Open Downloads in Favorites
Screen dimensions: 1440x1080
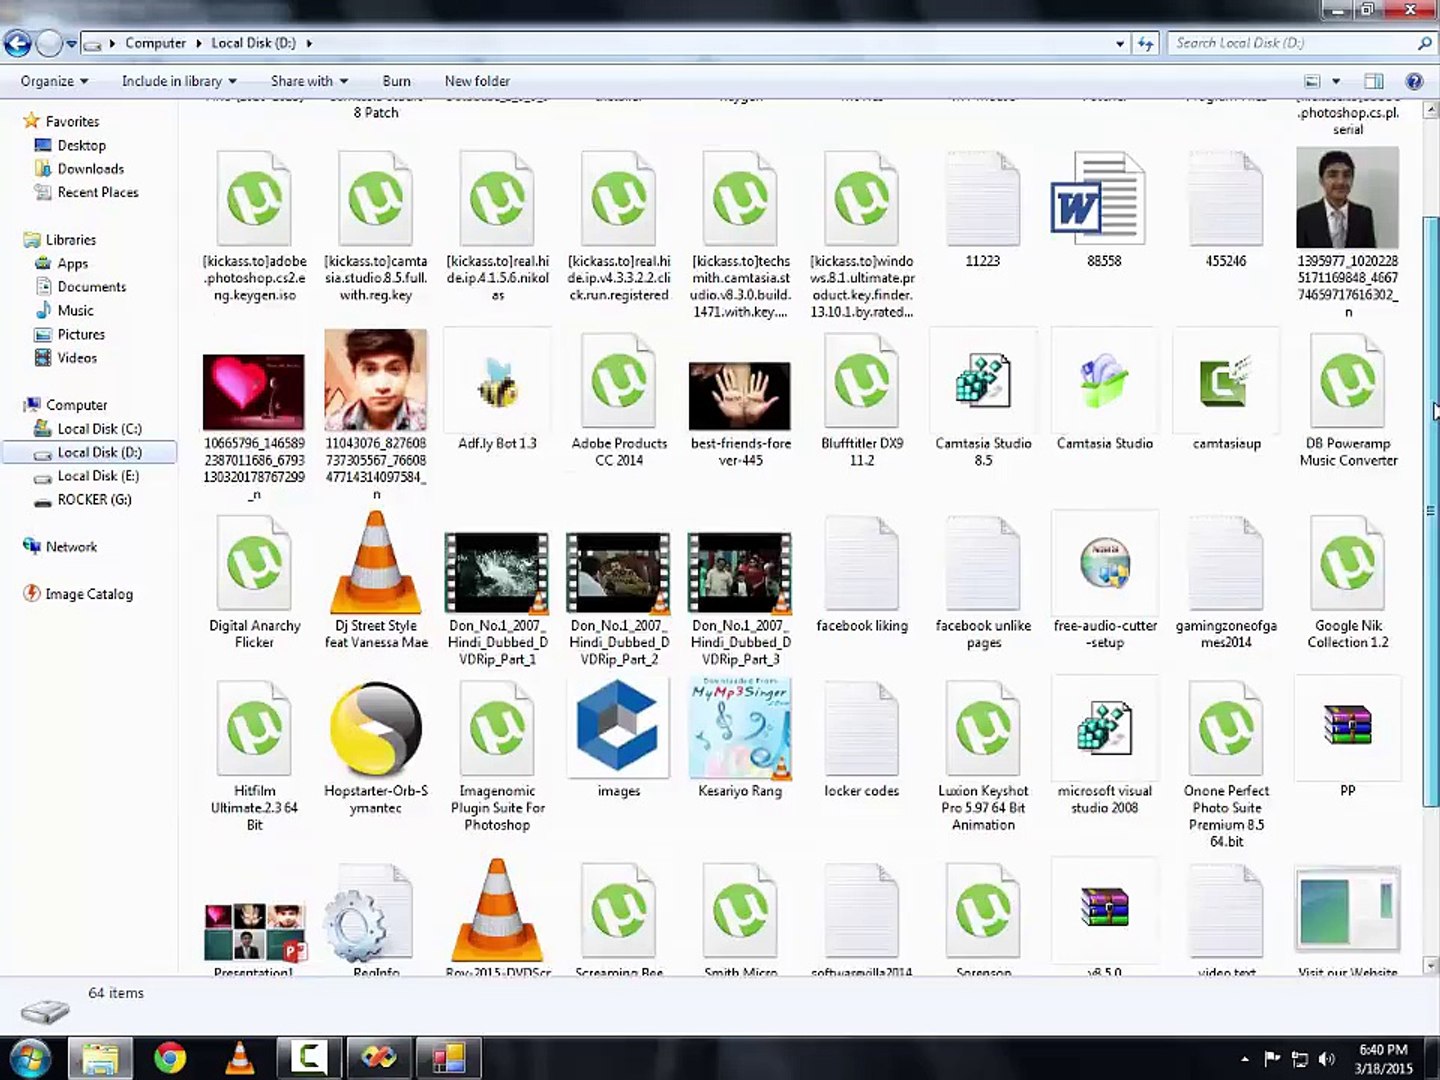(90, 169)
